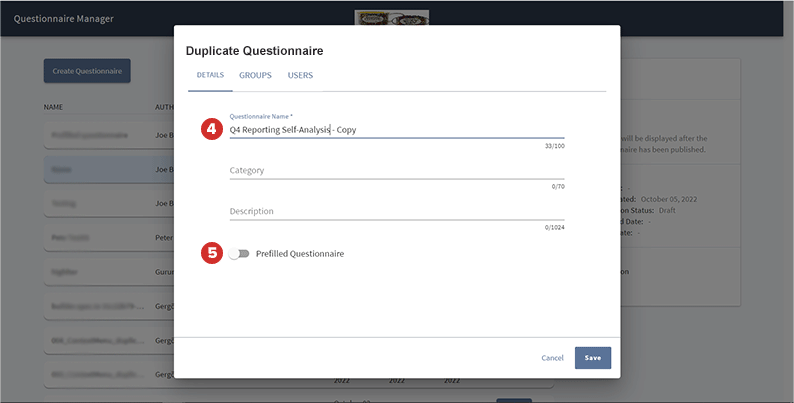The image size is (794, 403).
Task: Click the red step 4 marker
Action: point(211,129)
